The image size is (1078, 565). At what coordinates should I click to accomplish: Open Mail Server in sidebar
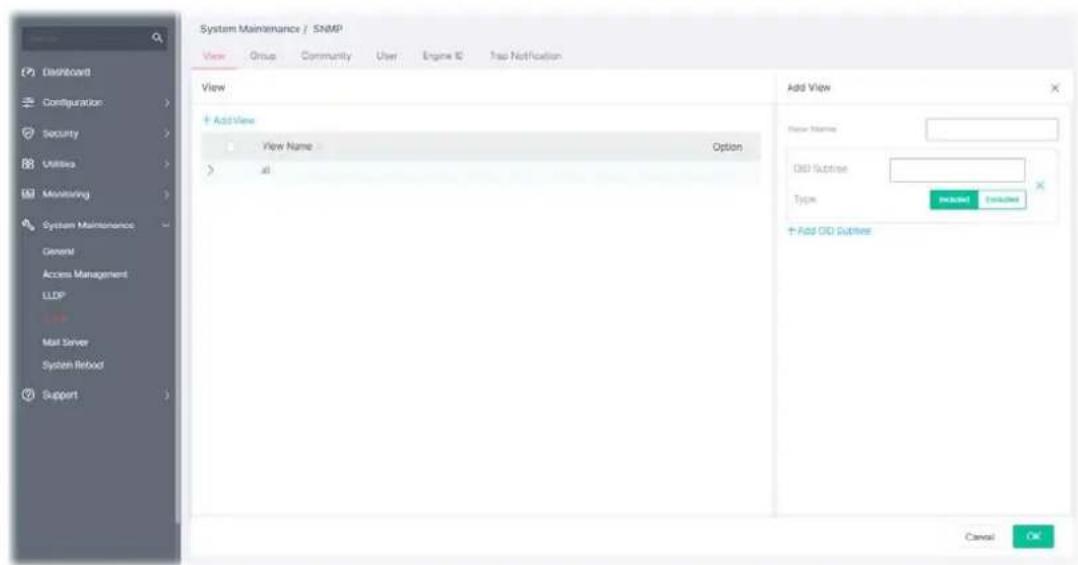pos(65,342)
